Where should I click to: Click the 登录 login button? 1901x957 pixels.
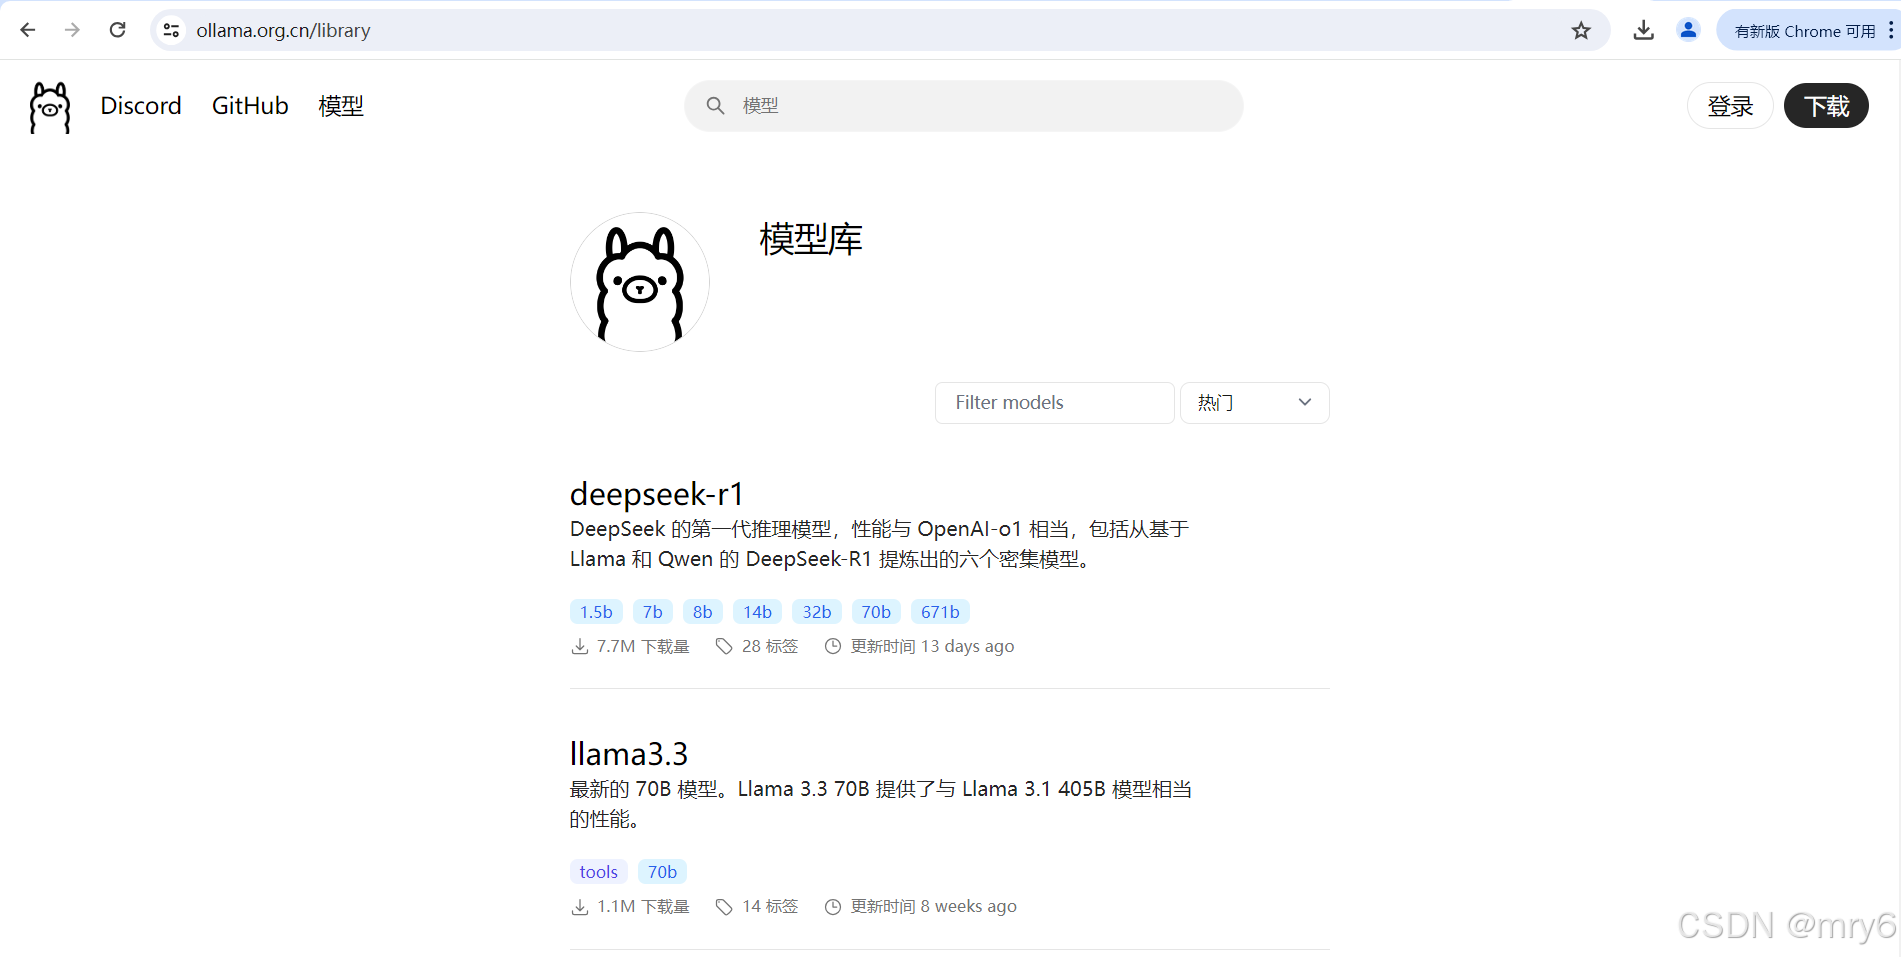tap(1730, 106)
